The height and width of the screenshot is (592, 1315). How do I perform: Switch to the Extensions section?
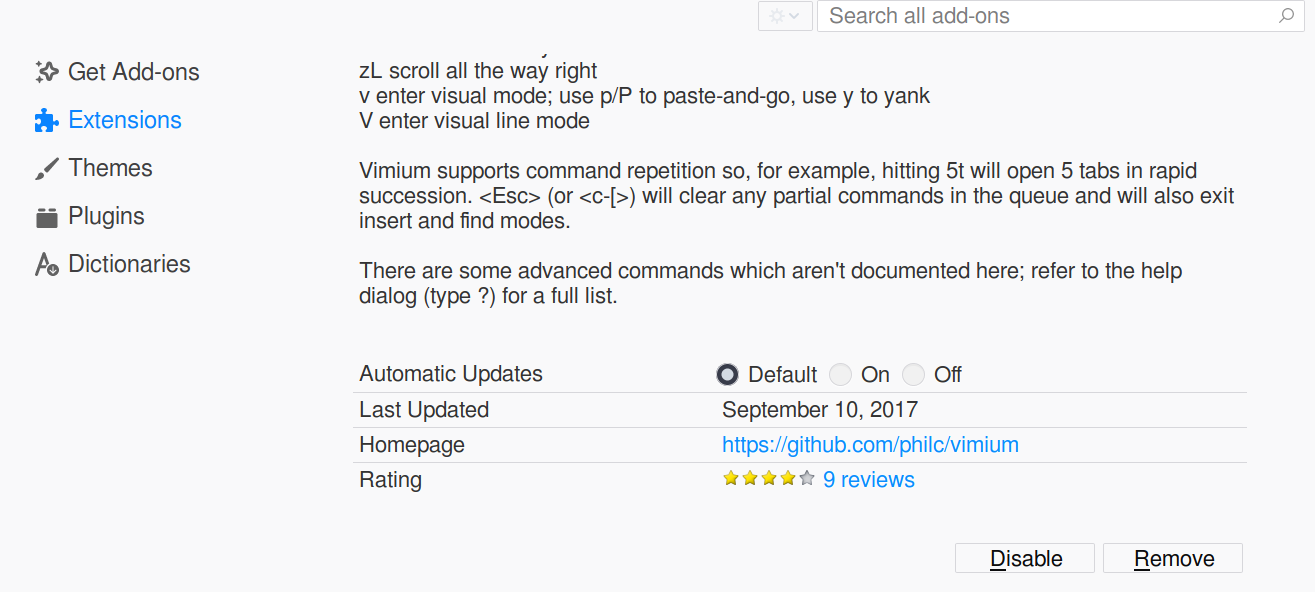click(124, 119)
